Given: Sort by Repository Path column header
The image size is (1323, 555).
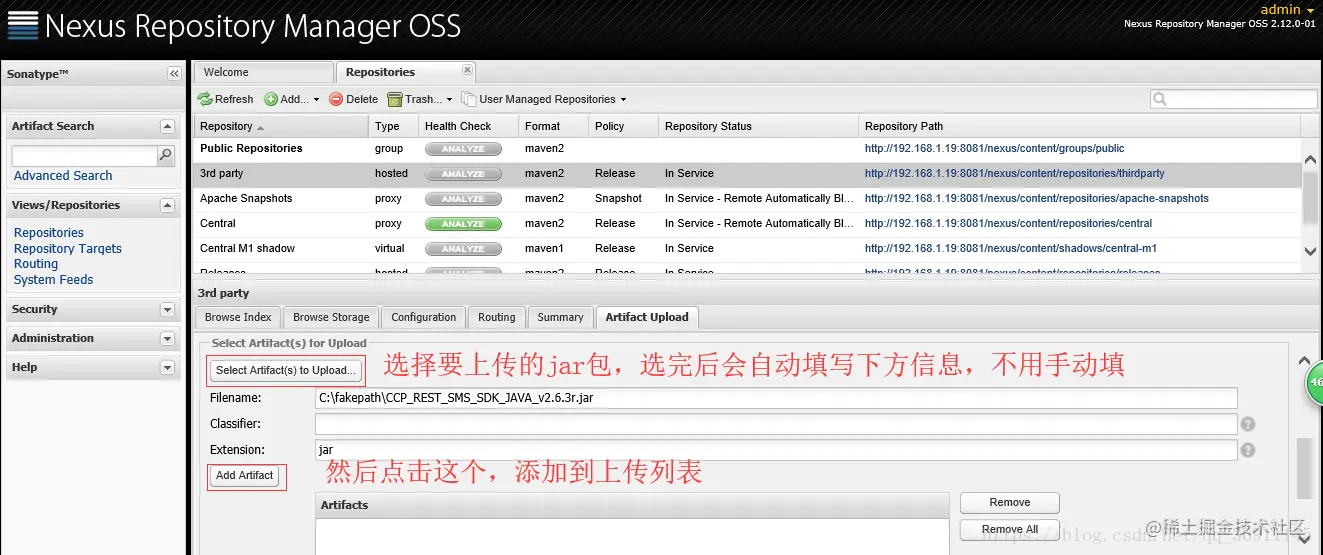Looking at the screenshot, I should 1079,126.
